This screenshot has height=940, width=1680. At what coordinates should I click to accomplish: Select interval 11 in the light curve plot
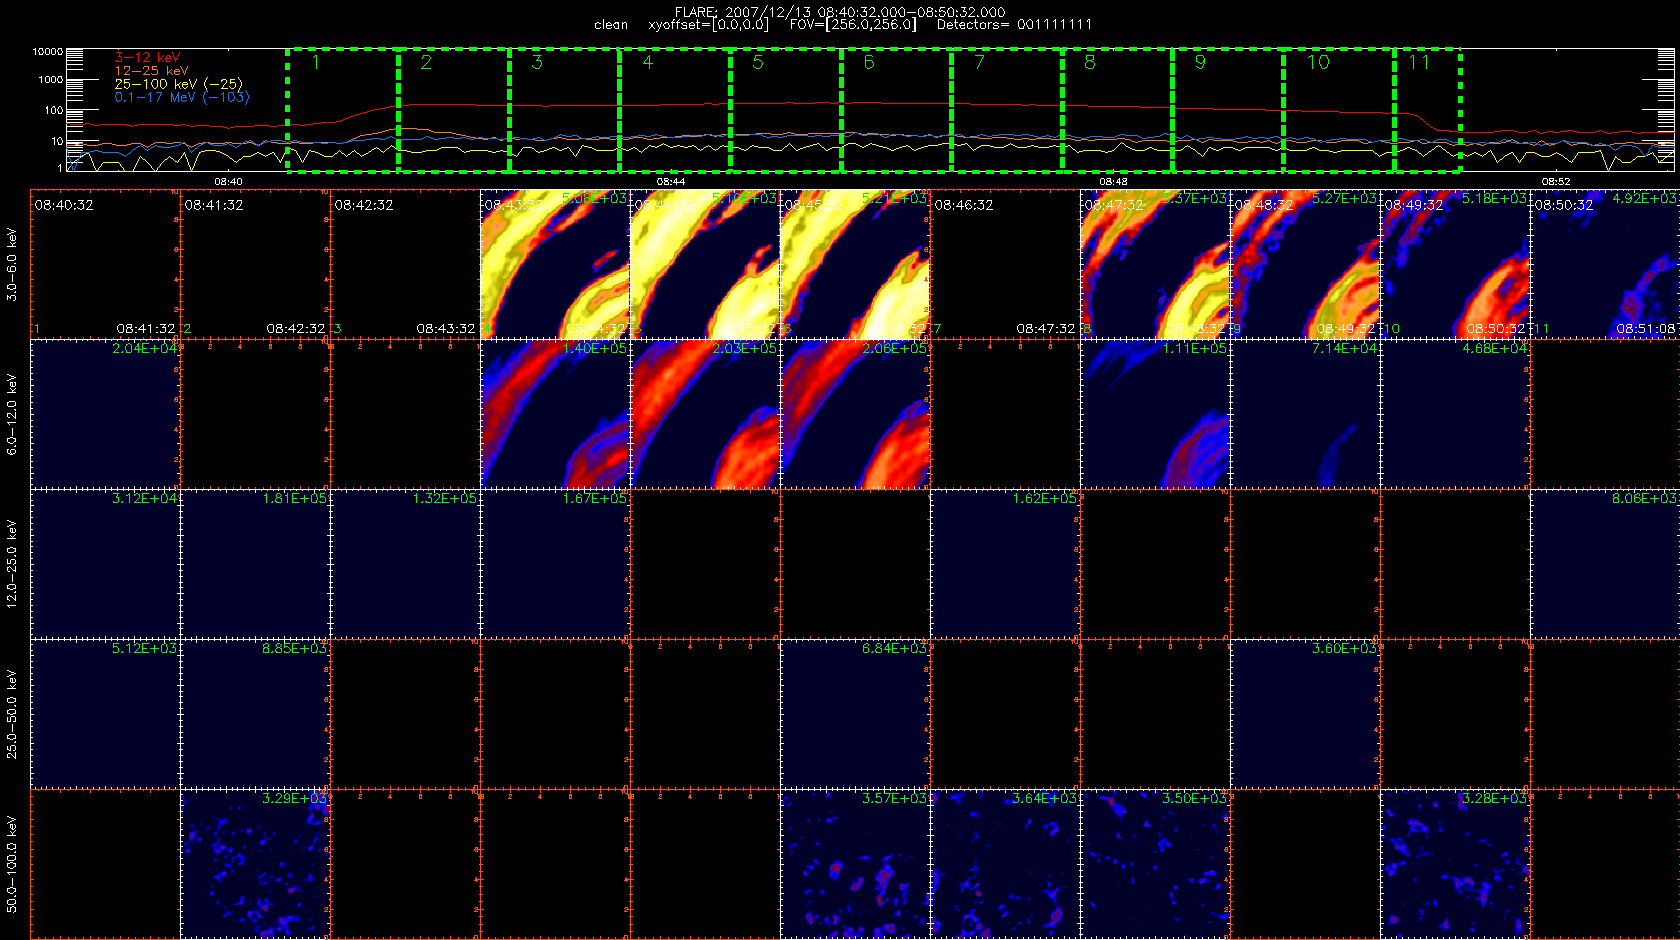1428,109
